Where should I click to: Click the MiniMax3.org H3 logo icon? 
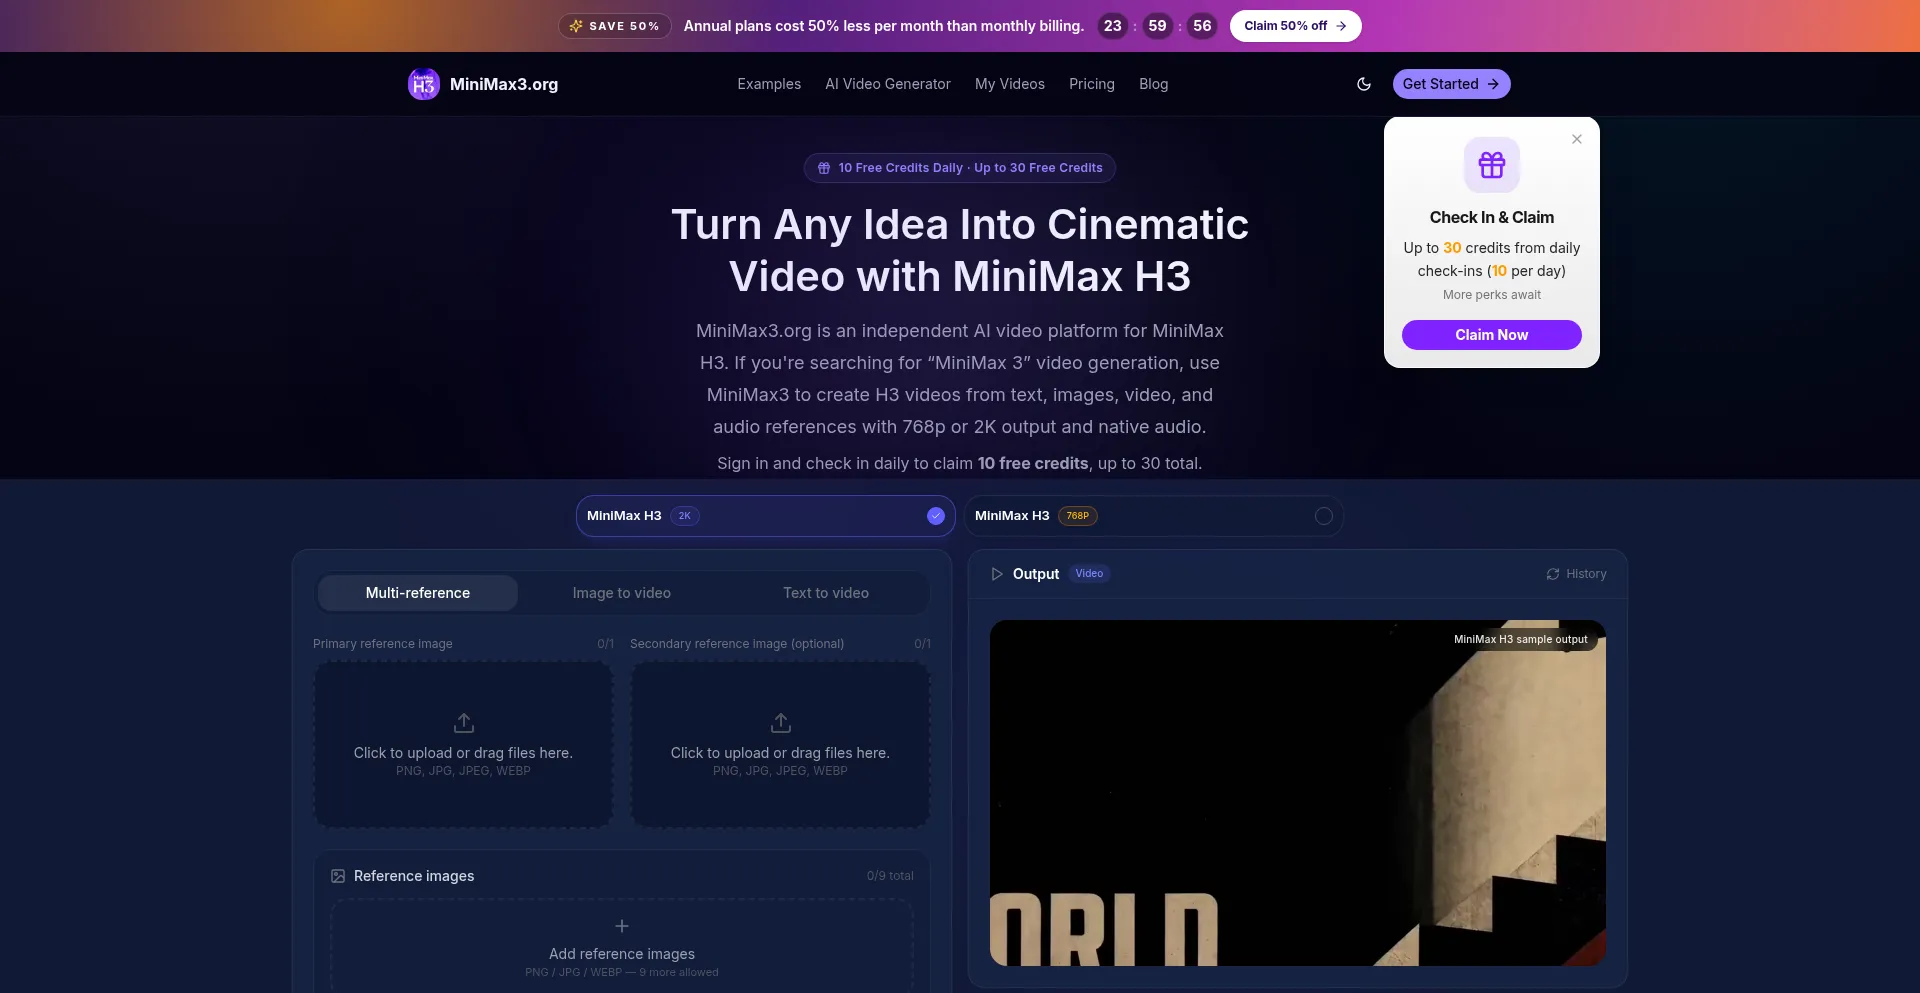click(x=424, y=84)
